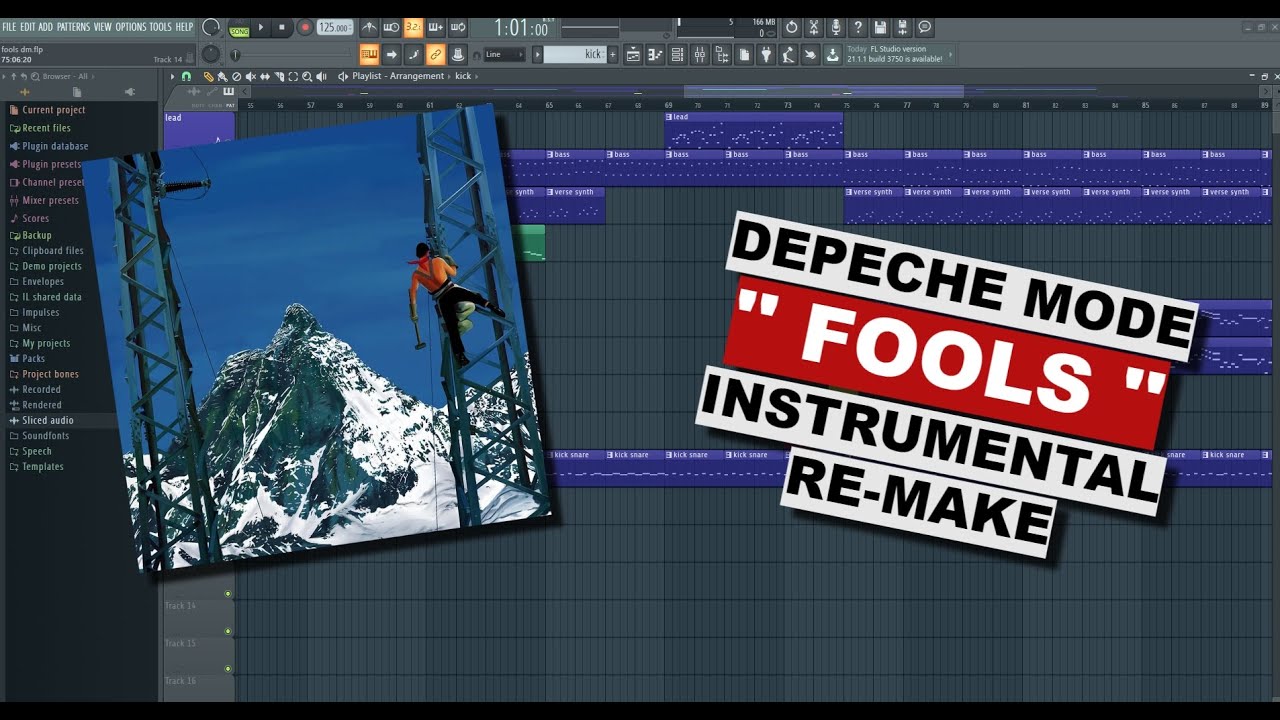Activate the Playback speaker tool
Screen dimensions: 1280x720
pyautogui.click(x=321, y=76)
